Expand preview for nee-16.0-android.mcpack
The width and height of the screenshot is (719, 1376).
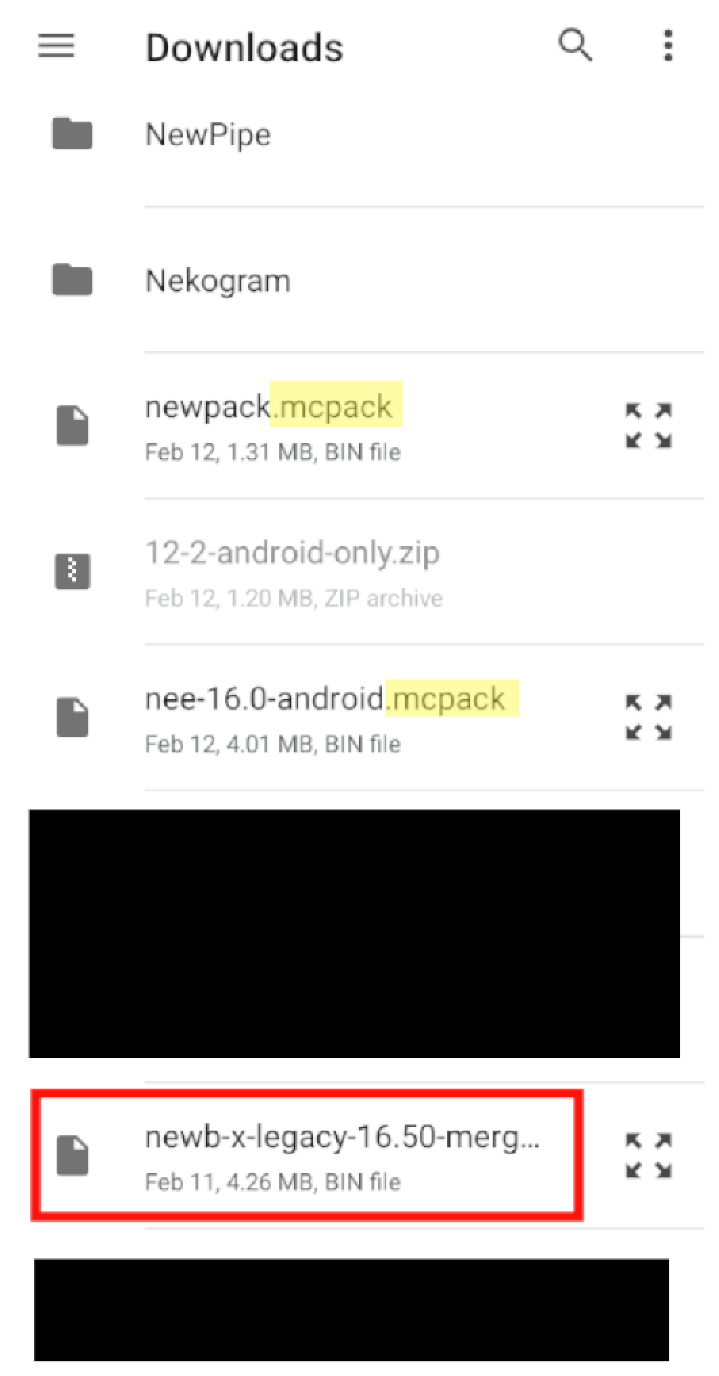[x=648, y=718]
